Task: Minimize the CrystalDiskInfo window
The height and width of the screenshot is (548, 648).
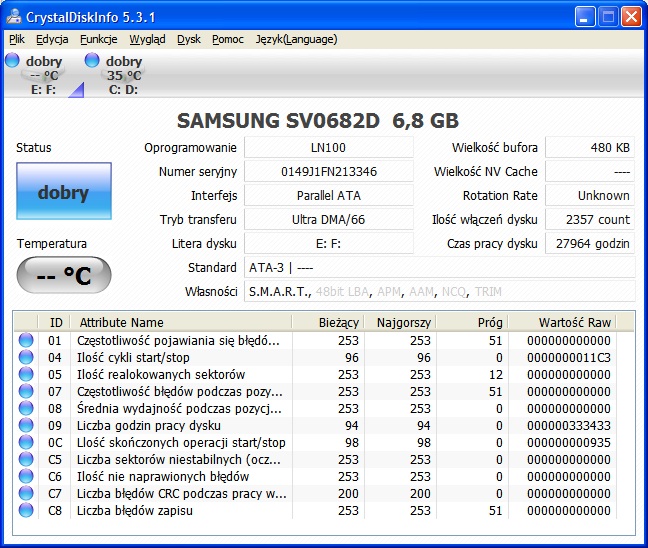Action: (584, 17)
